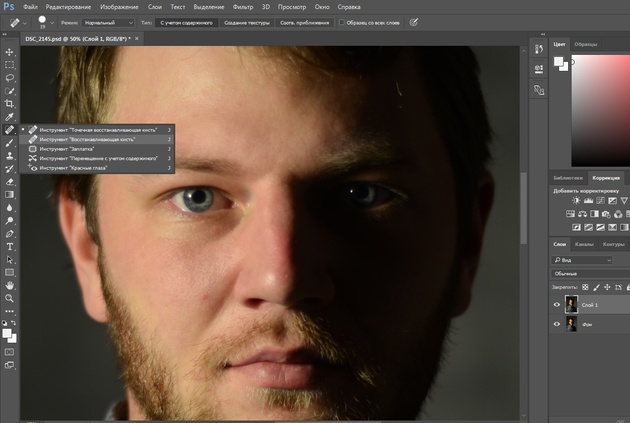Choose the Lasso tool
Viewport: 630px width, 423px height.
click(10, 77)
